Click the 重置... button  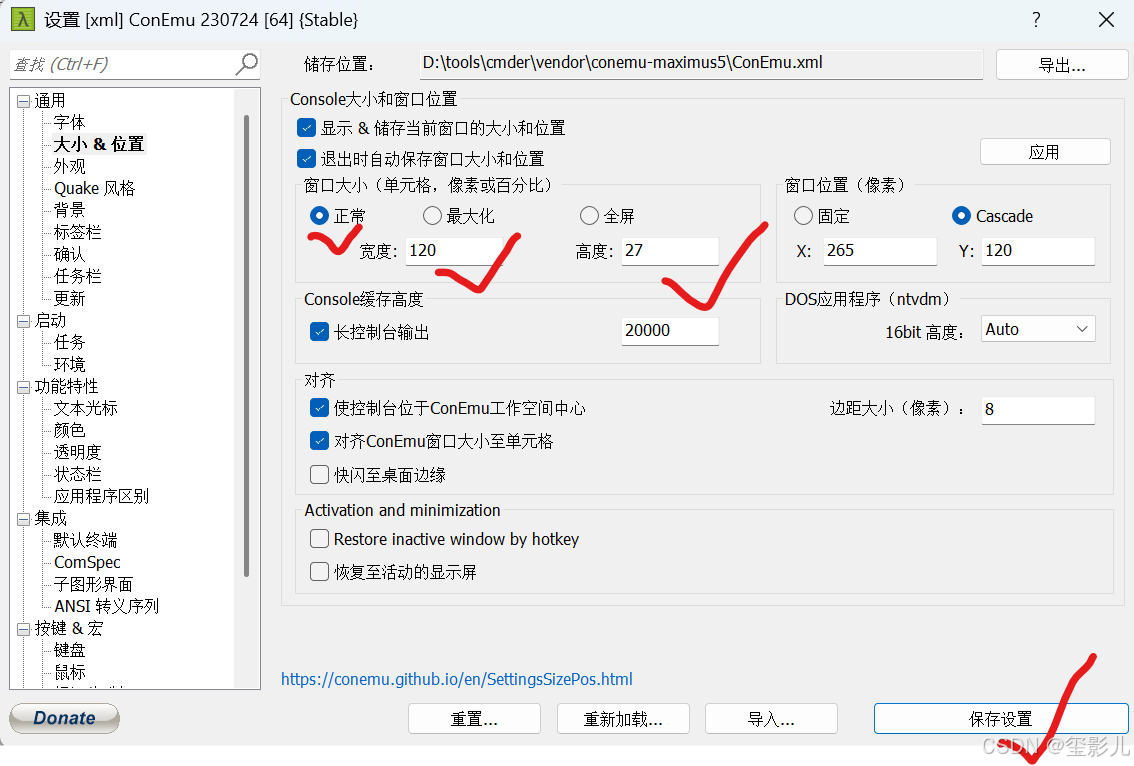474,719
